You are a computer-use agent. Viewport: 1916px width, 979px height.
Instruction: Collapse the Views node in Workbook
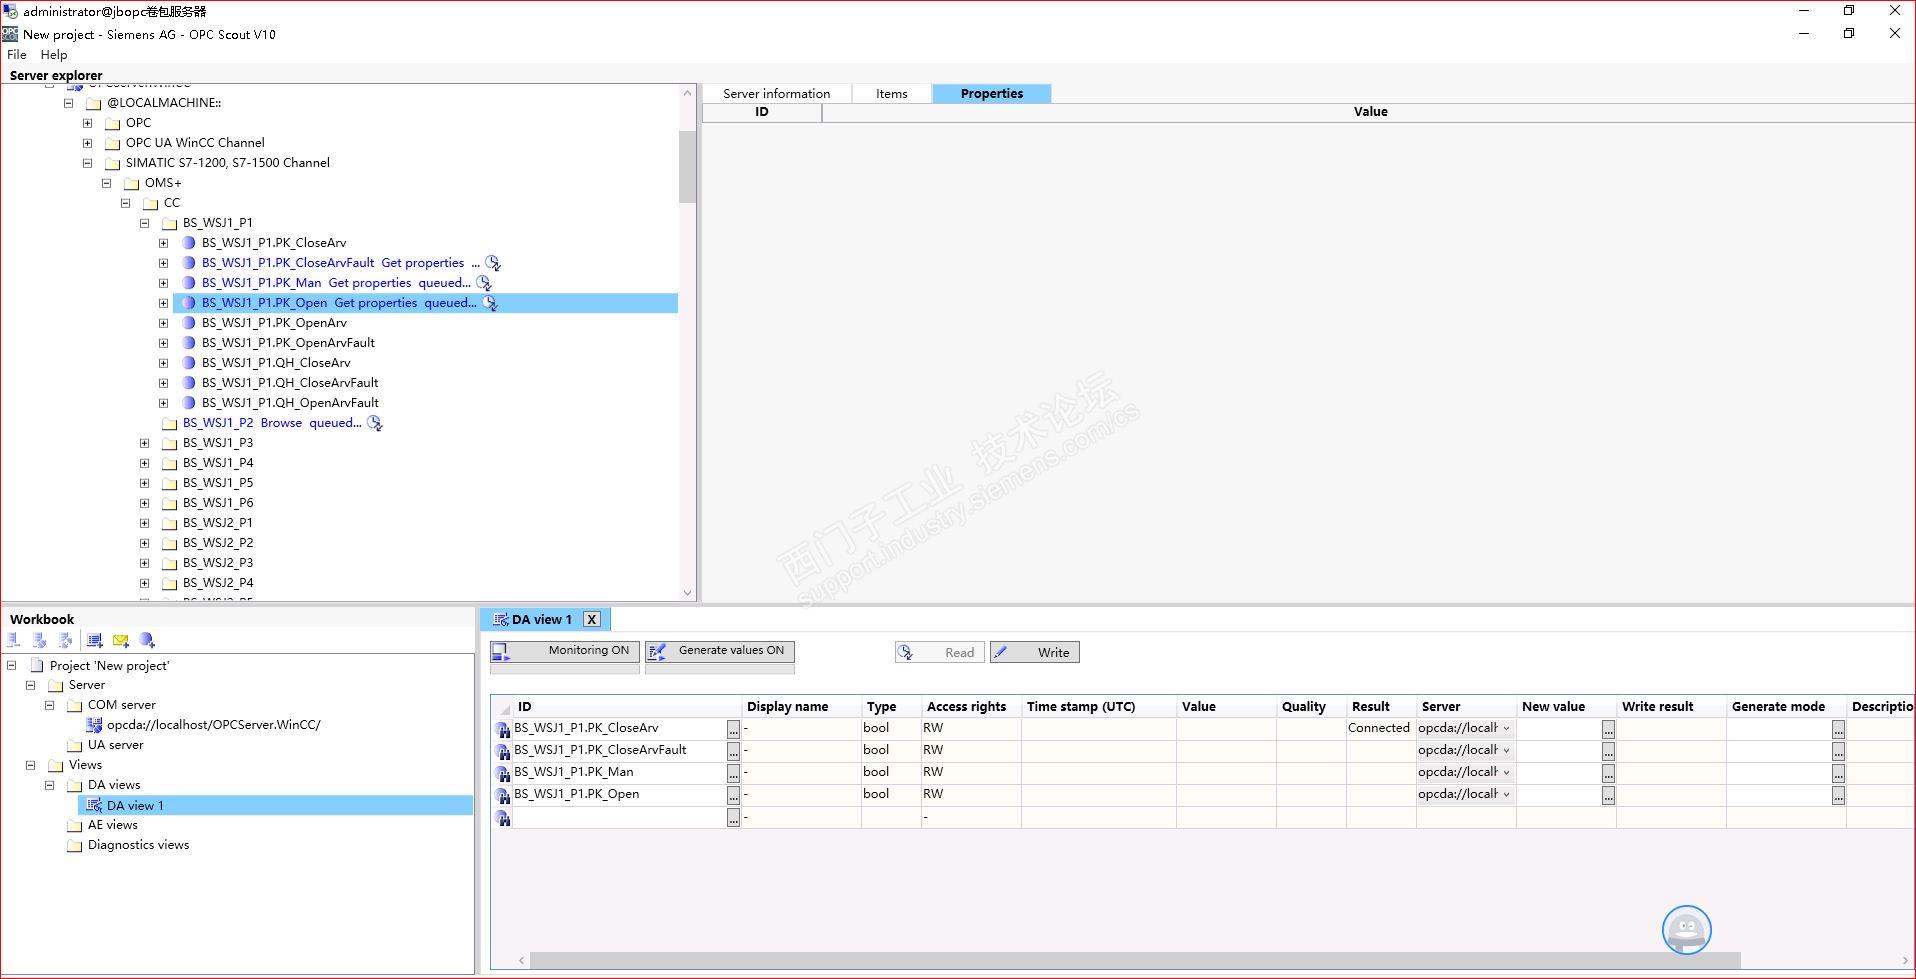pyautogui.click(x=30, y=765)
